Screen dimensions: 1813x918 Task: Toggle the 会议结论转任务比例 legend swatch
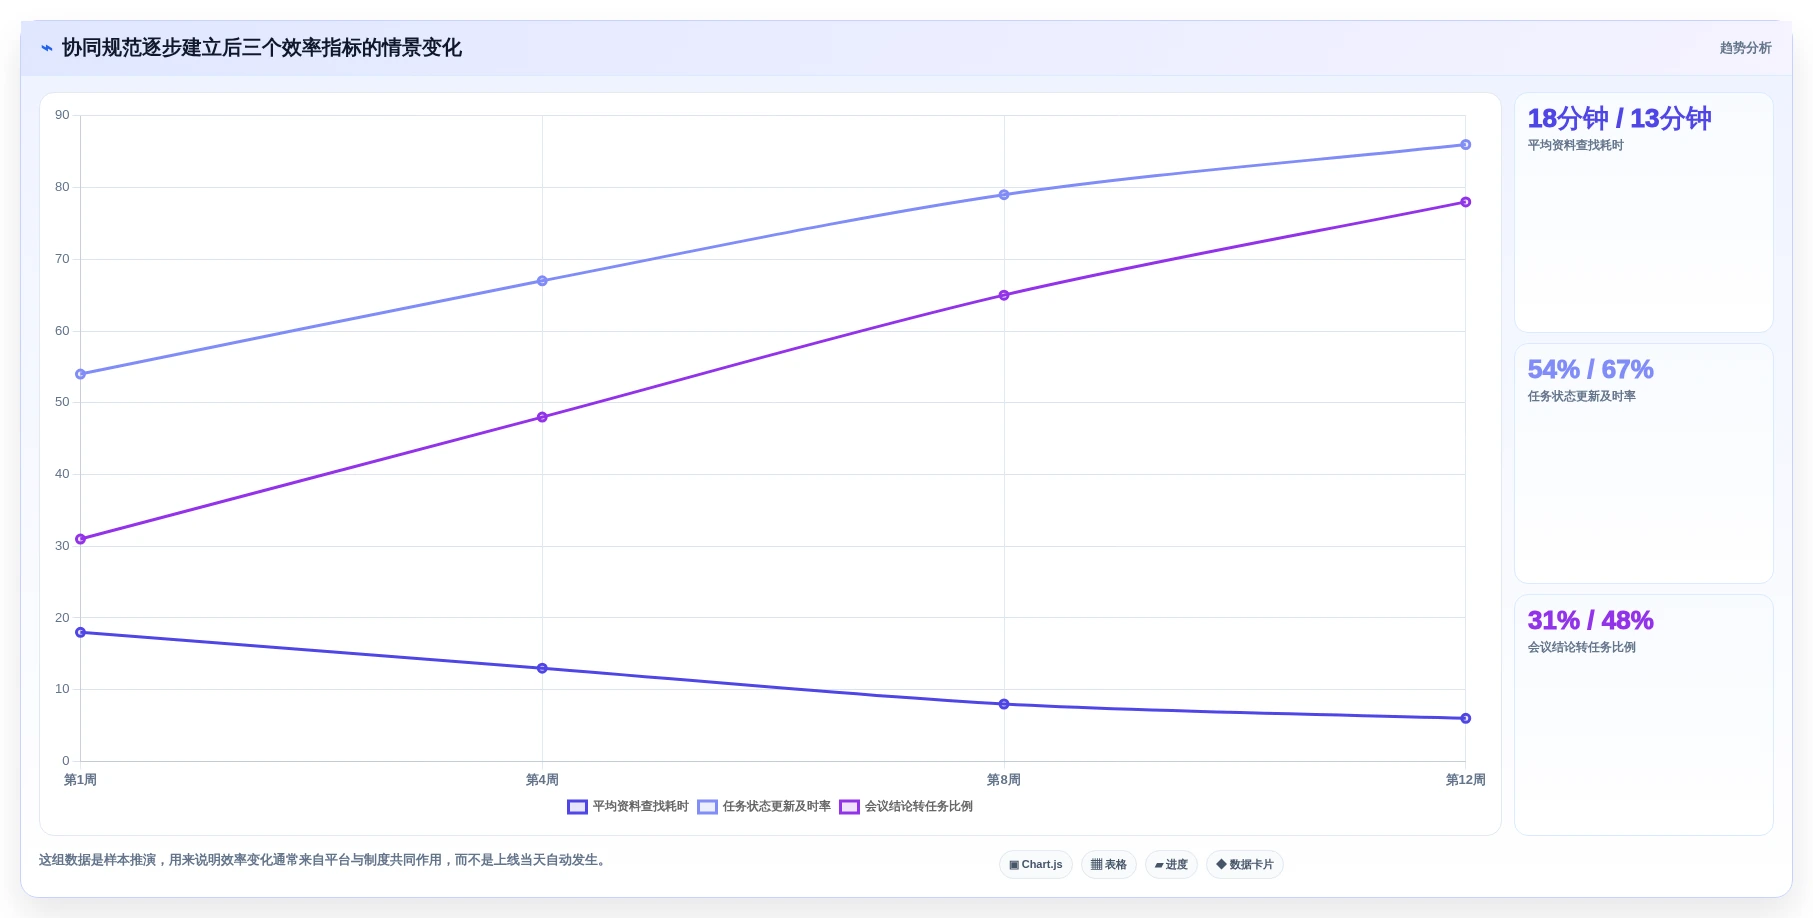pyautogui.click(x=849, y=807)
